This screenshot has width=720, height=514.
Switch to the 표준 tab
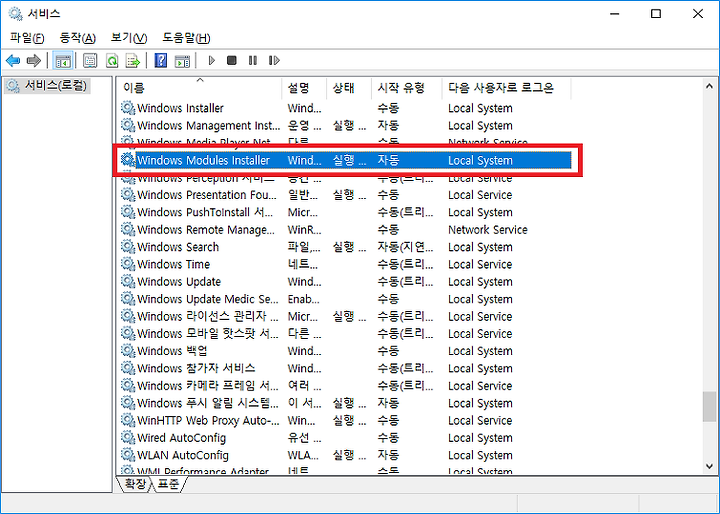(x=169, y=484)
